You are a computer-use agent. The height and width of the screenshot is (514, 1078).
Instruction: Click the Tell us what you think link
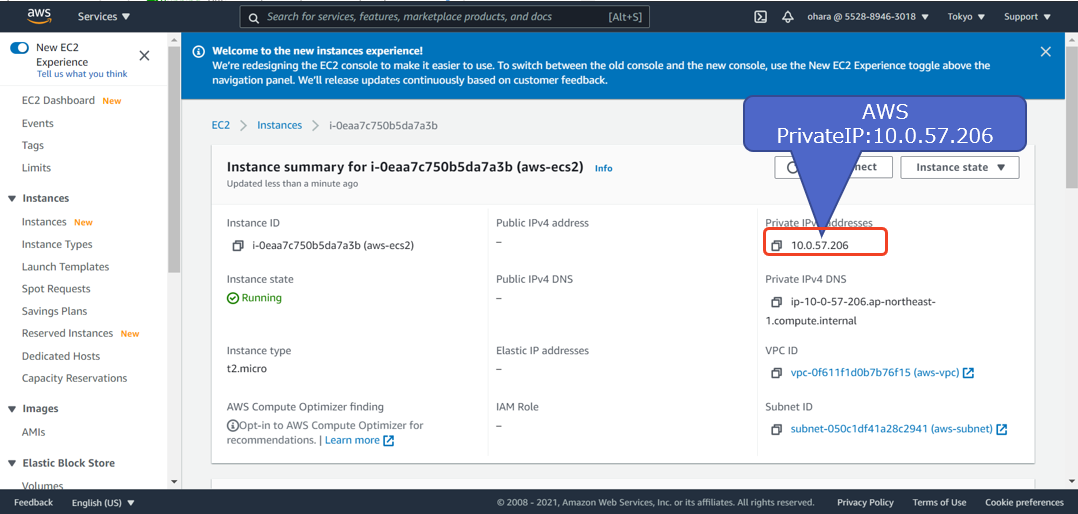(x=82, y=74)
